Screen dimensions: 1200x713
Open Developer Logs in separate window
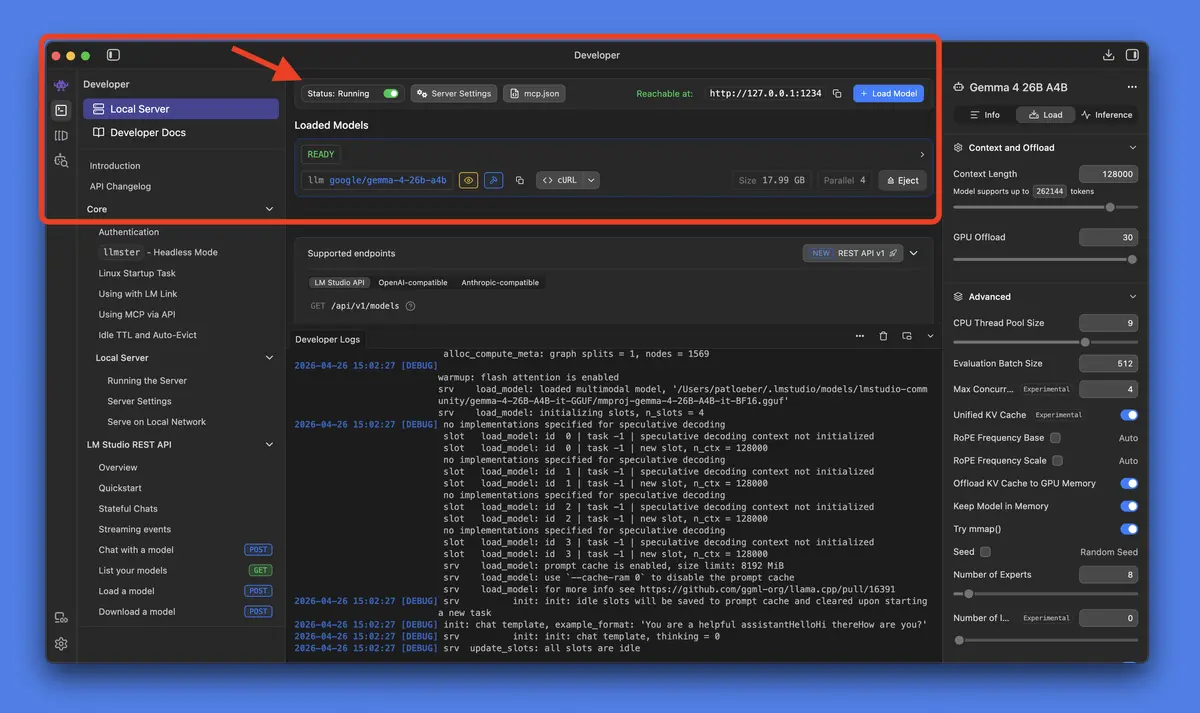pyautogui.click(x=907, y=336)
